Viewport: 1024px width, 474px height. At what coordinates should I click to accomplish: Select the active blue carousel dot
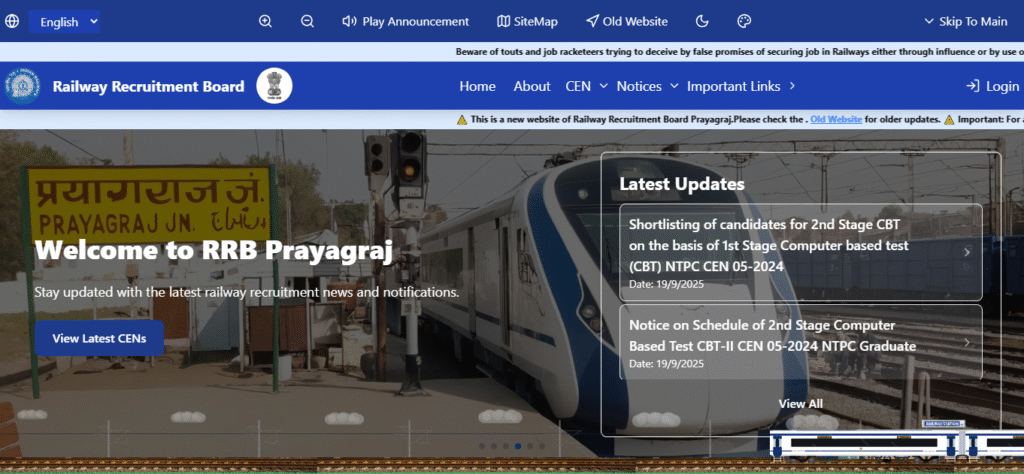click(x=518, y=447)
